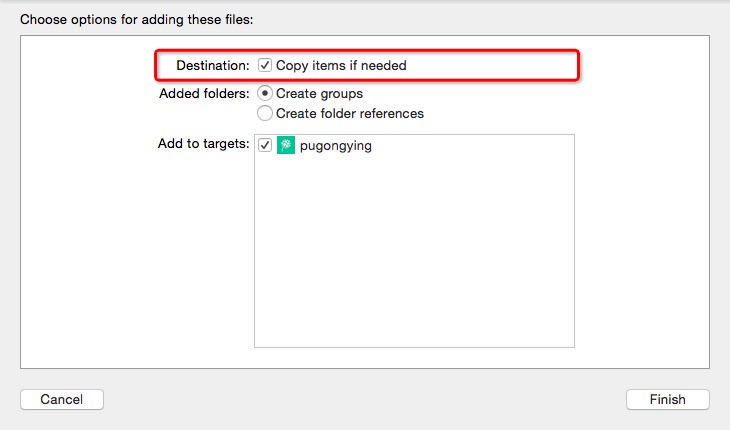
Task: Click the Destination label
Action: pyautogui.click(x=212, y=65)
